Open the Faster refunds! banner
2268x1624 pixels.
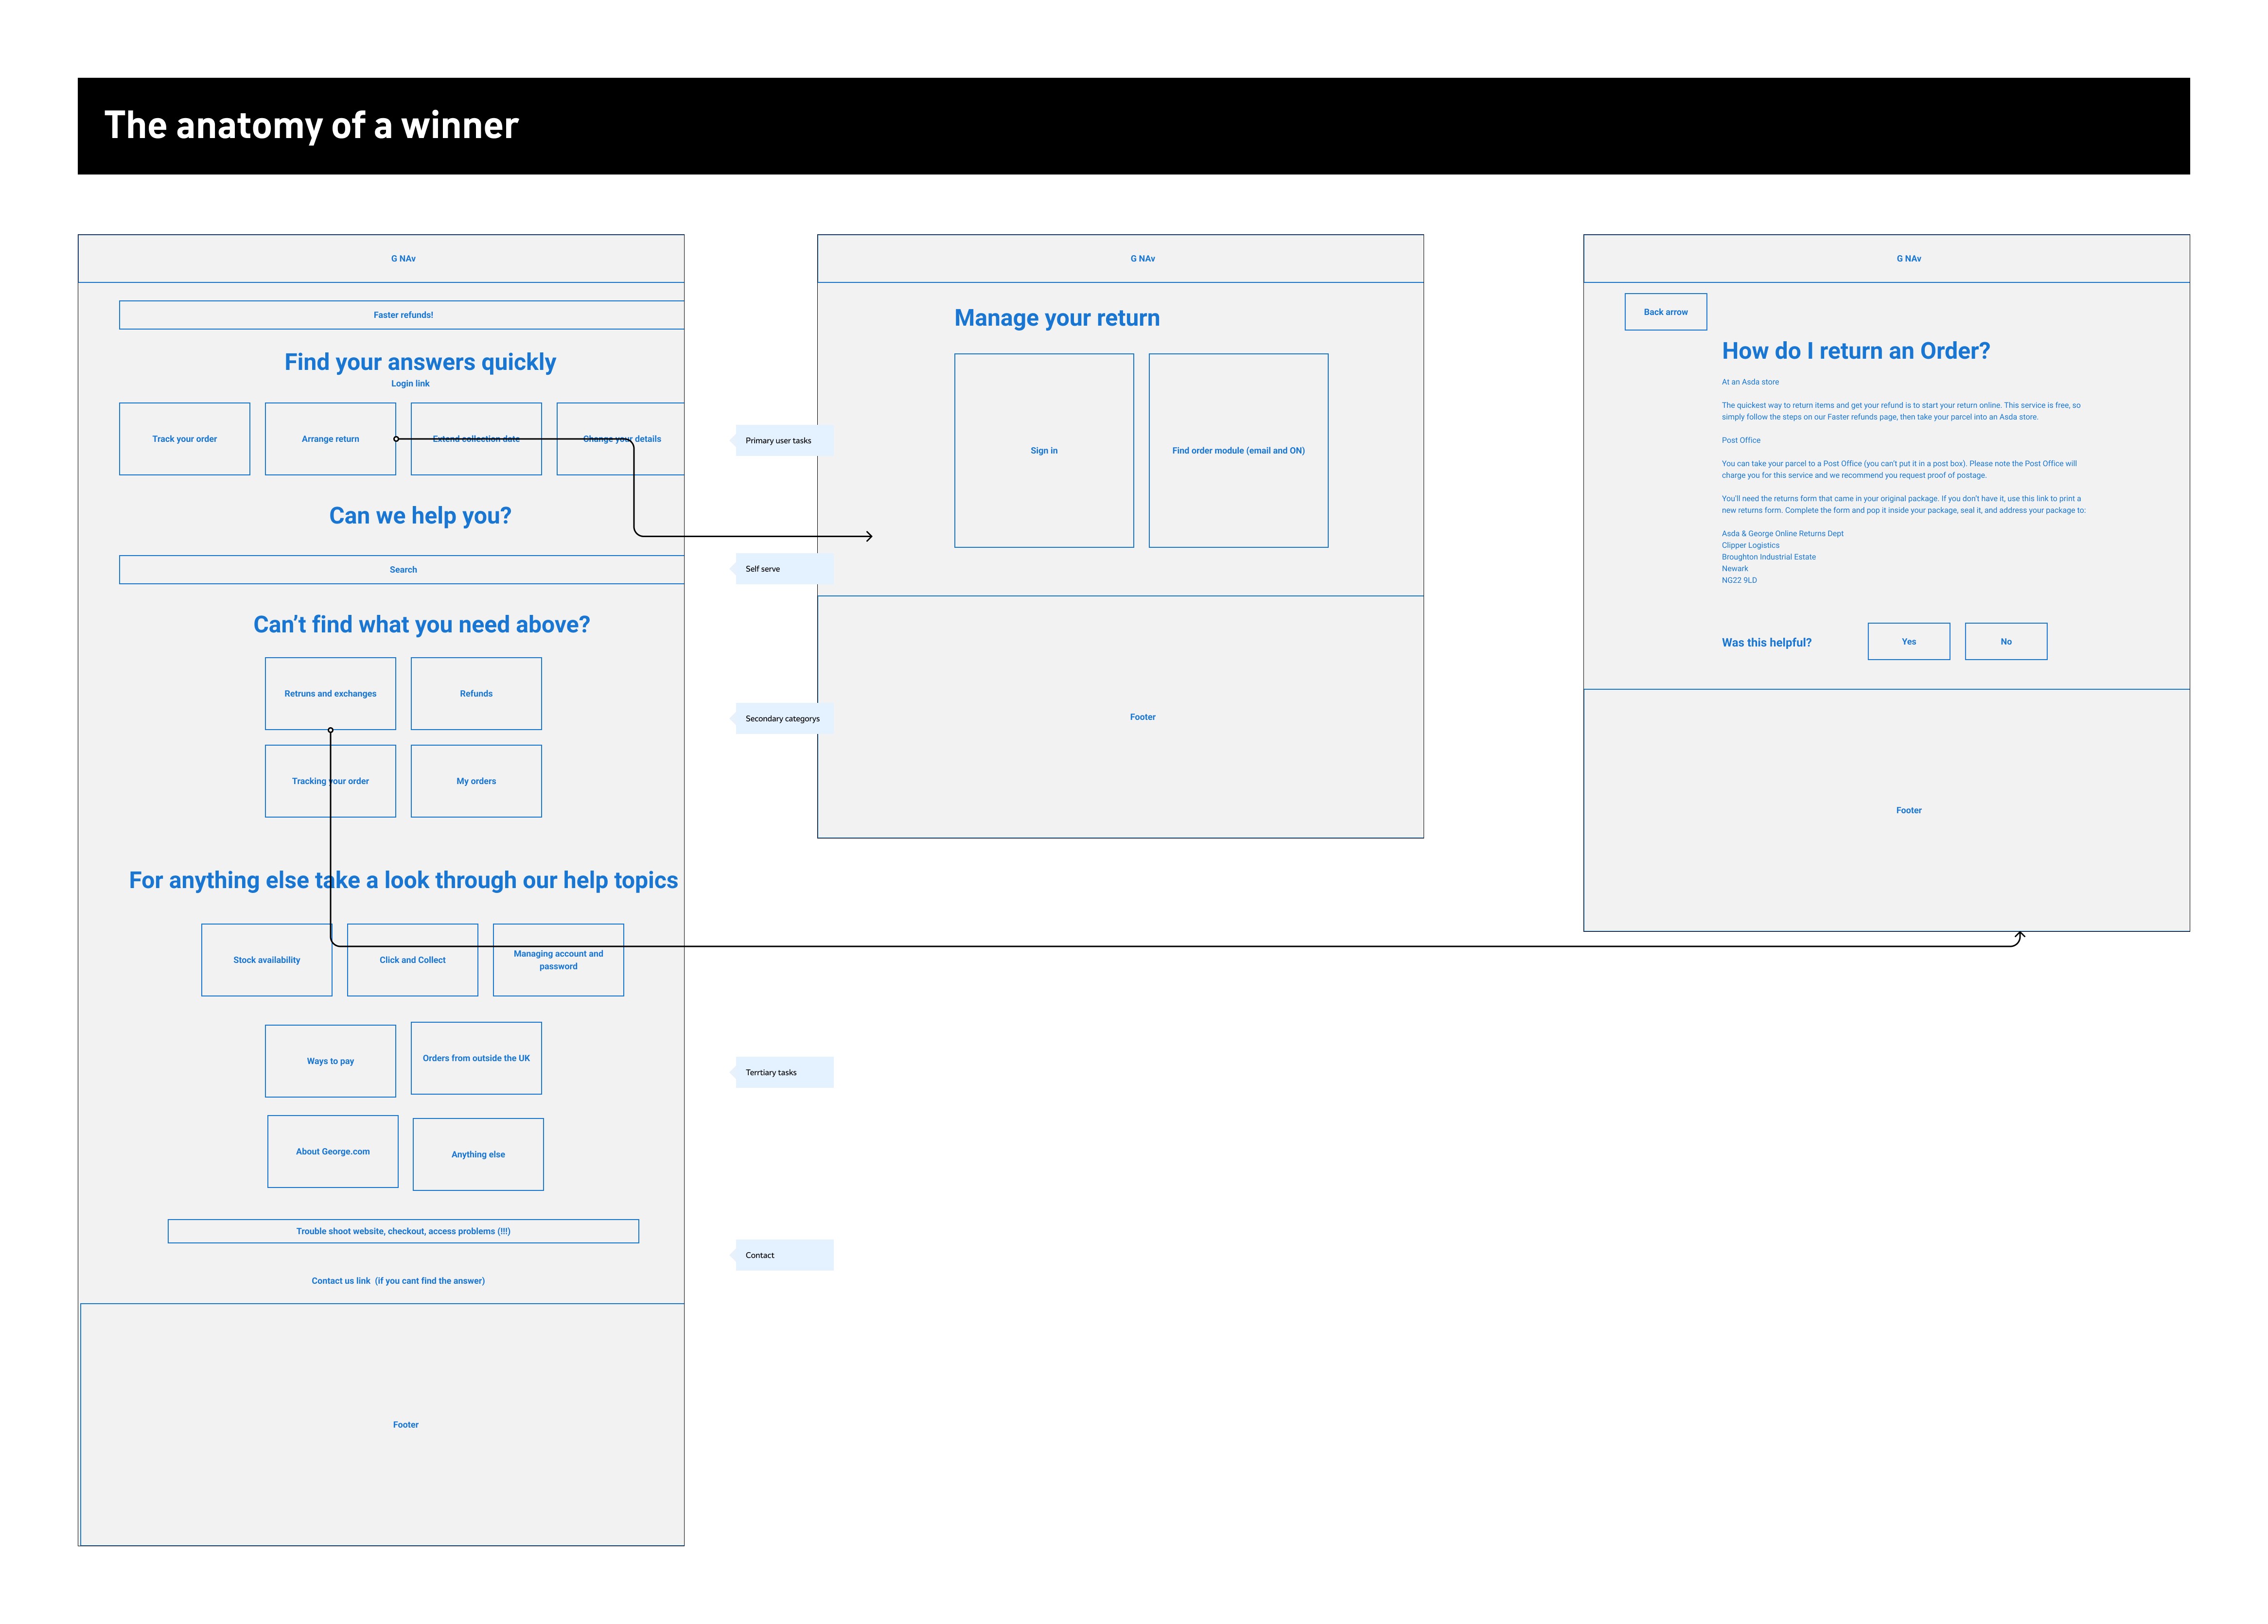pyautogui.click(x=402, y=315)
